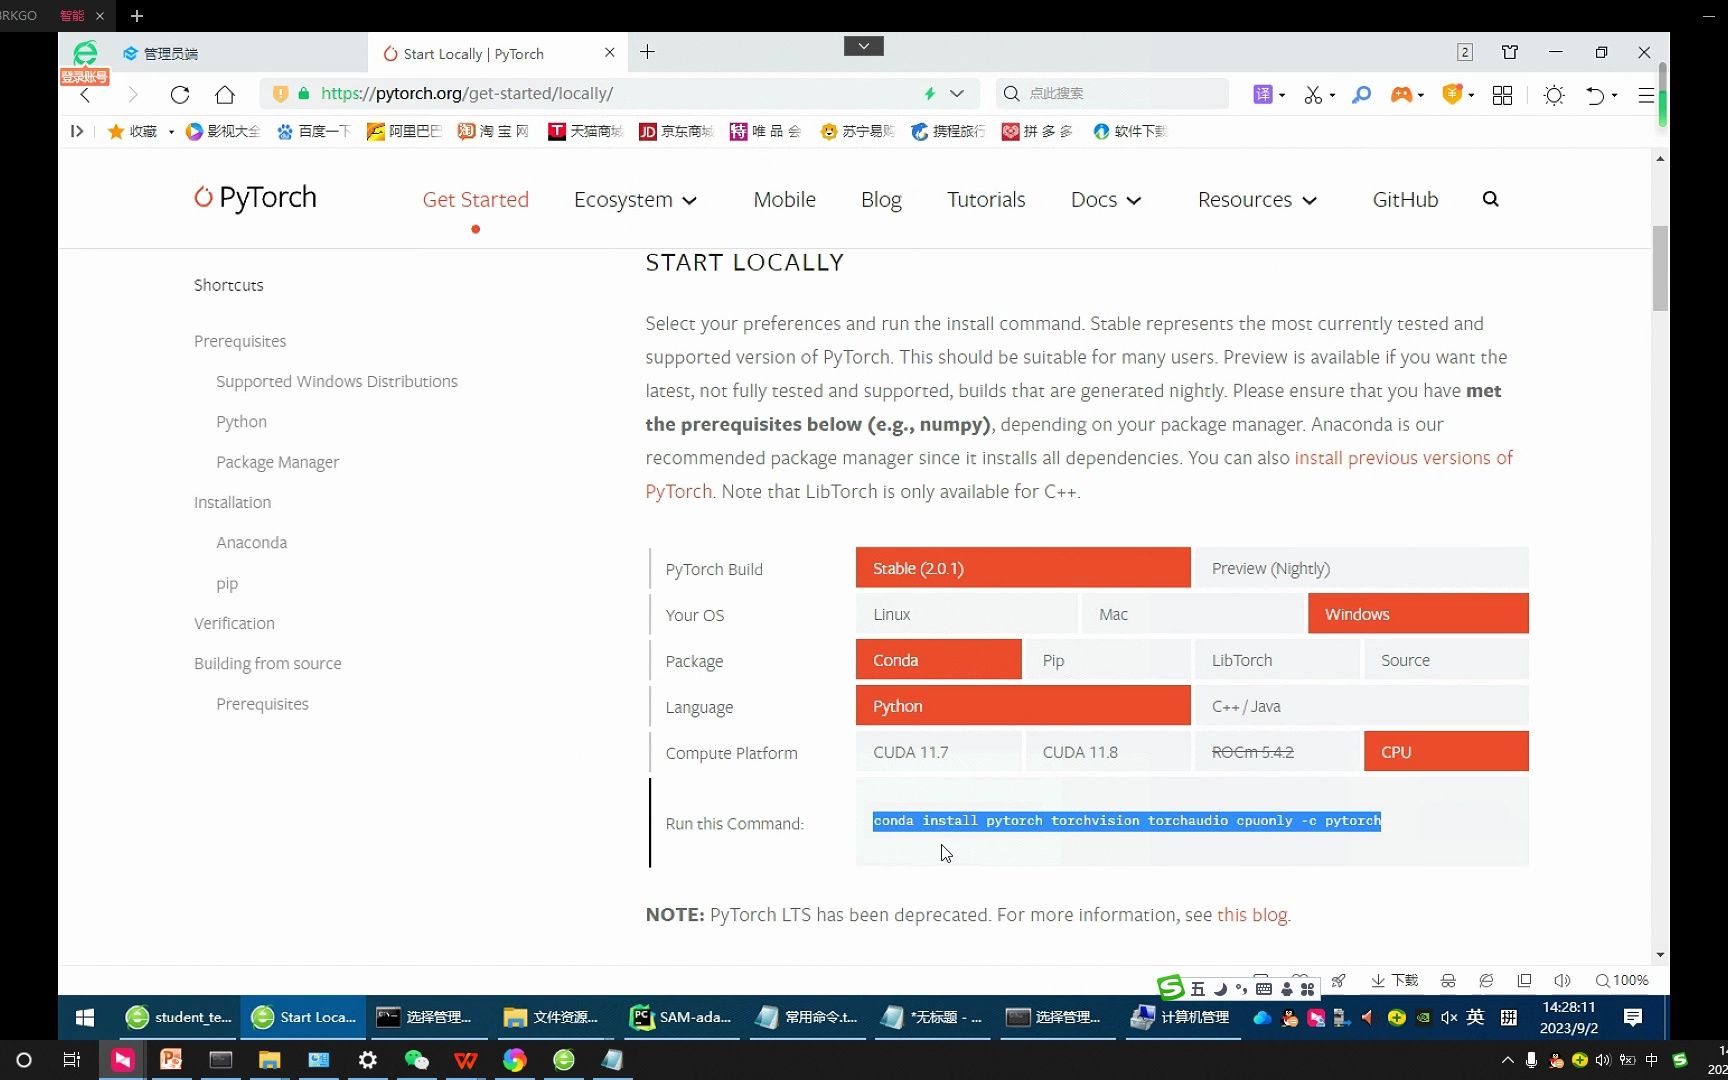Click the scissors screenshot tool icon

point(1313,94)
